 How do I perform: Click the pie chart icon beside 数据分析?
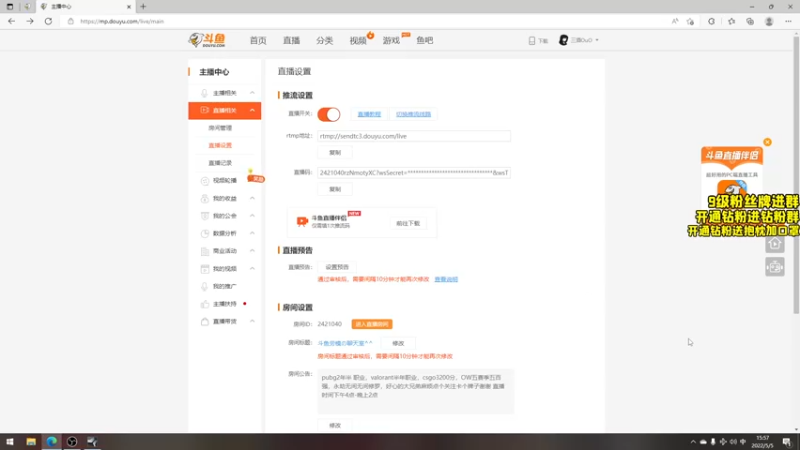point(205,234)
